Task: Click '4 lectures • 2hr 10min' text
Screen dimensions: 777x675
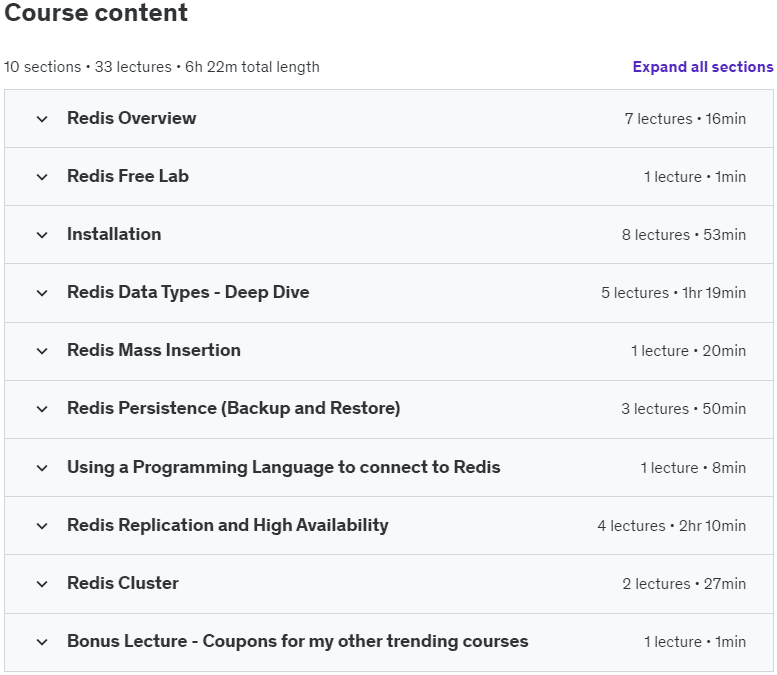Action: tap(671, 526)
